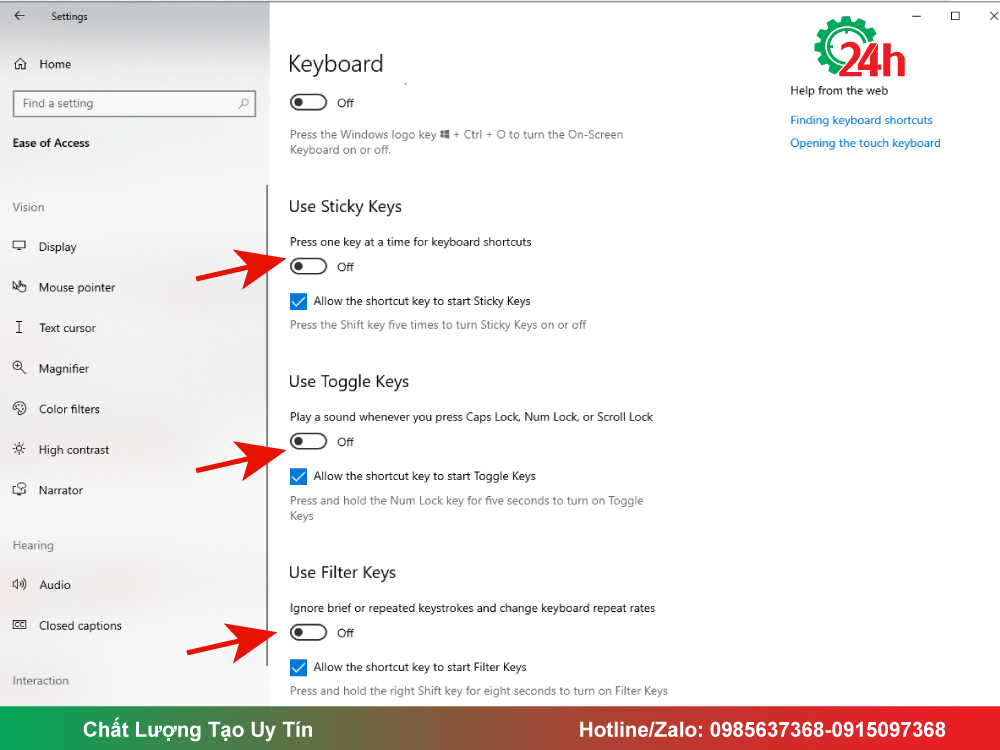Click the Narrator icon
Viewport: 1000px width, 750px height.
pos(20,490)
